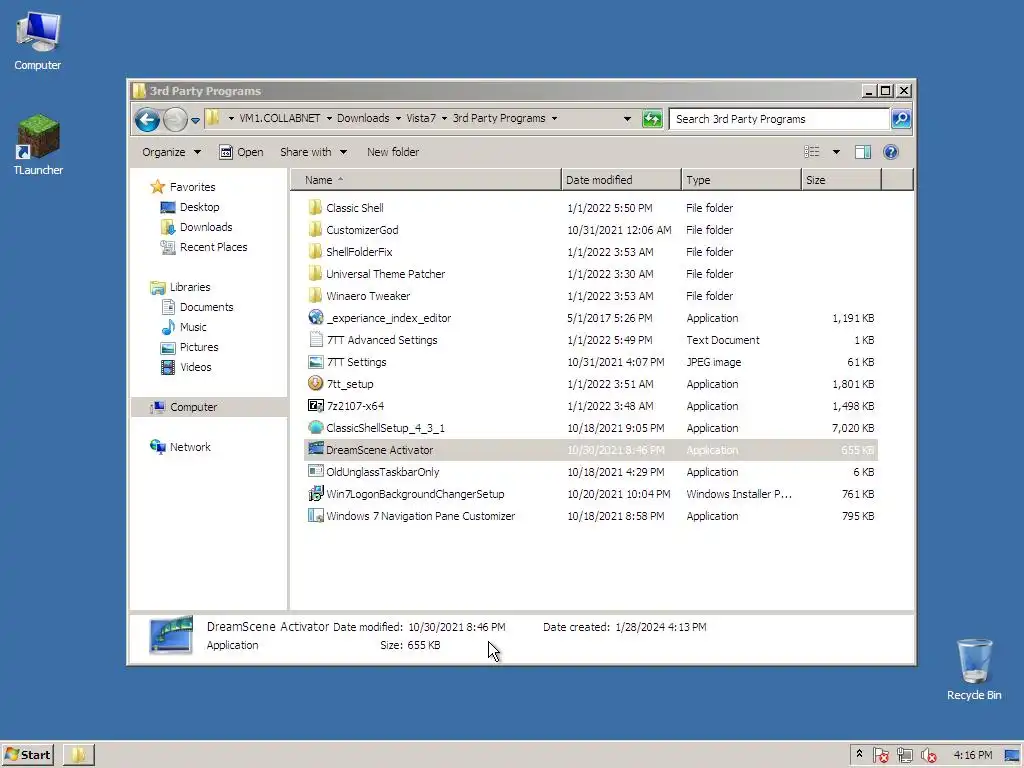The image size is (1024, 768).
Task: Refresh the folder with the green arrows icon
Action: [x=652, y=119]
